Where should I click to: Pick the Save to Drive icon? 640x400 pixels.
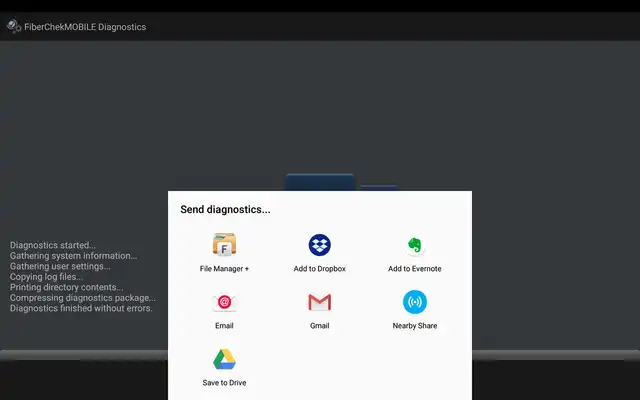[x=224, y=359]
